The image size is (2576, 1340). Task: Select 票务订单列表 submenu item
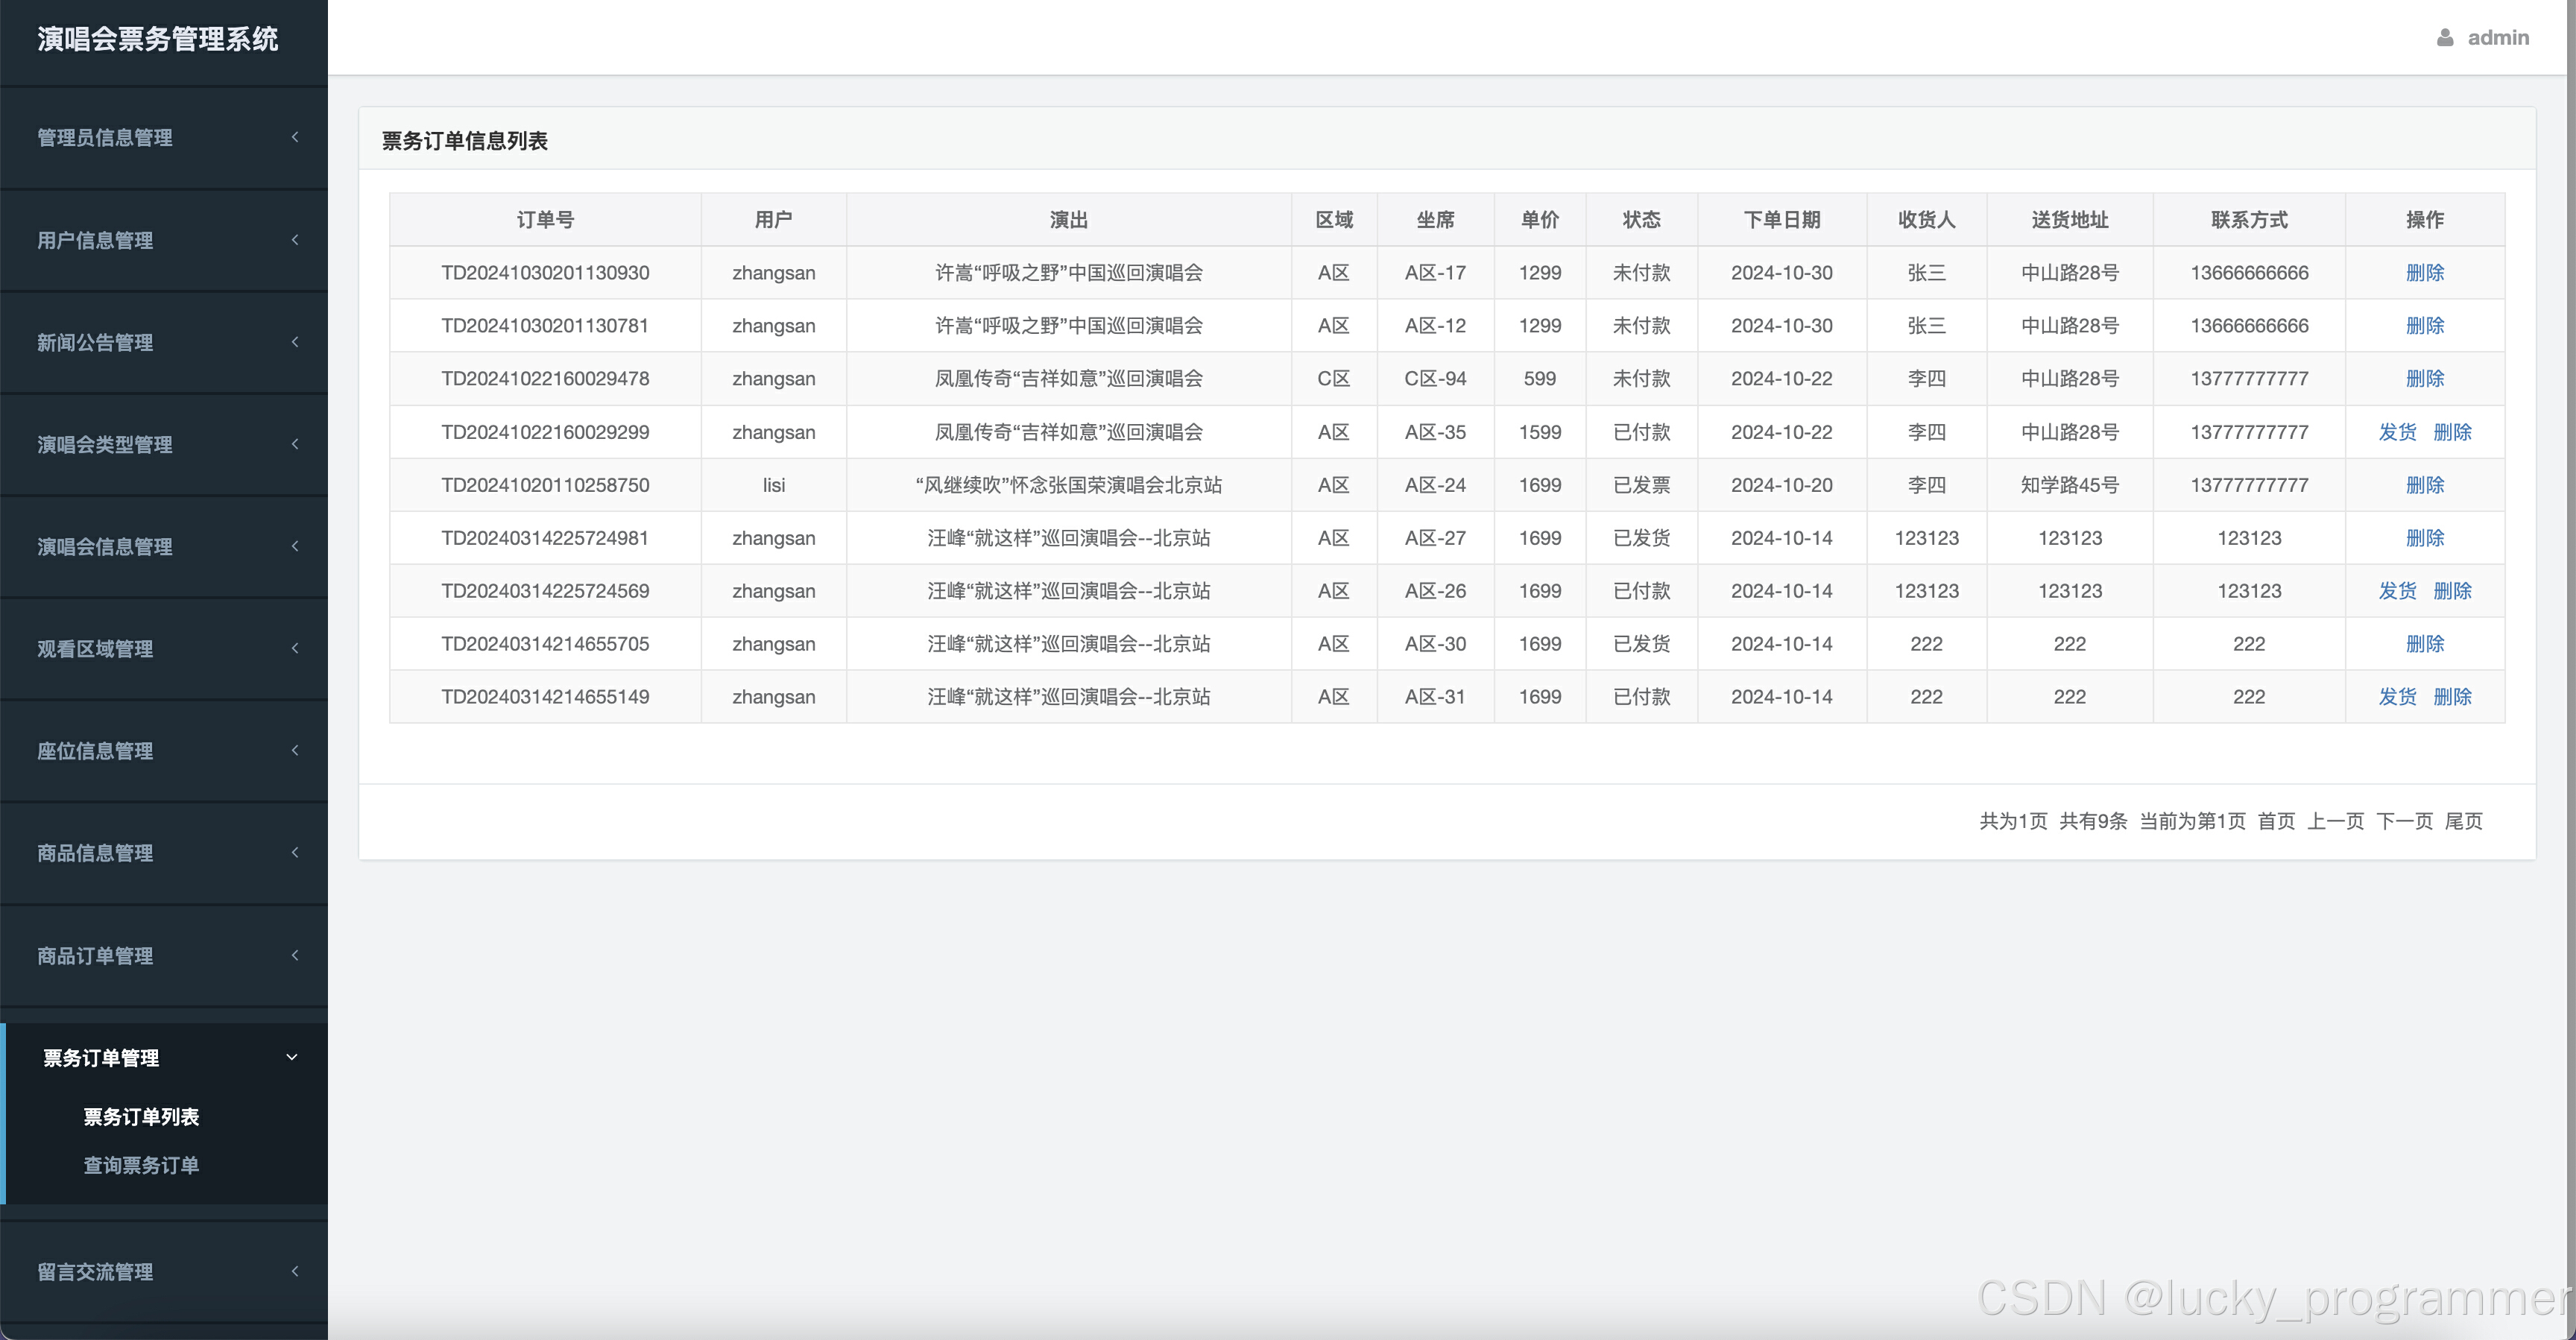tap(141, 1116)
